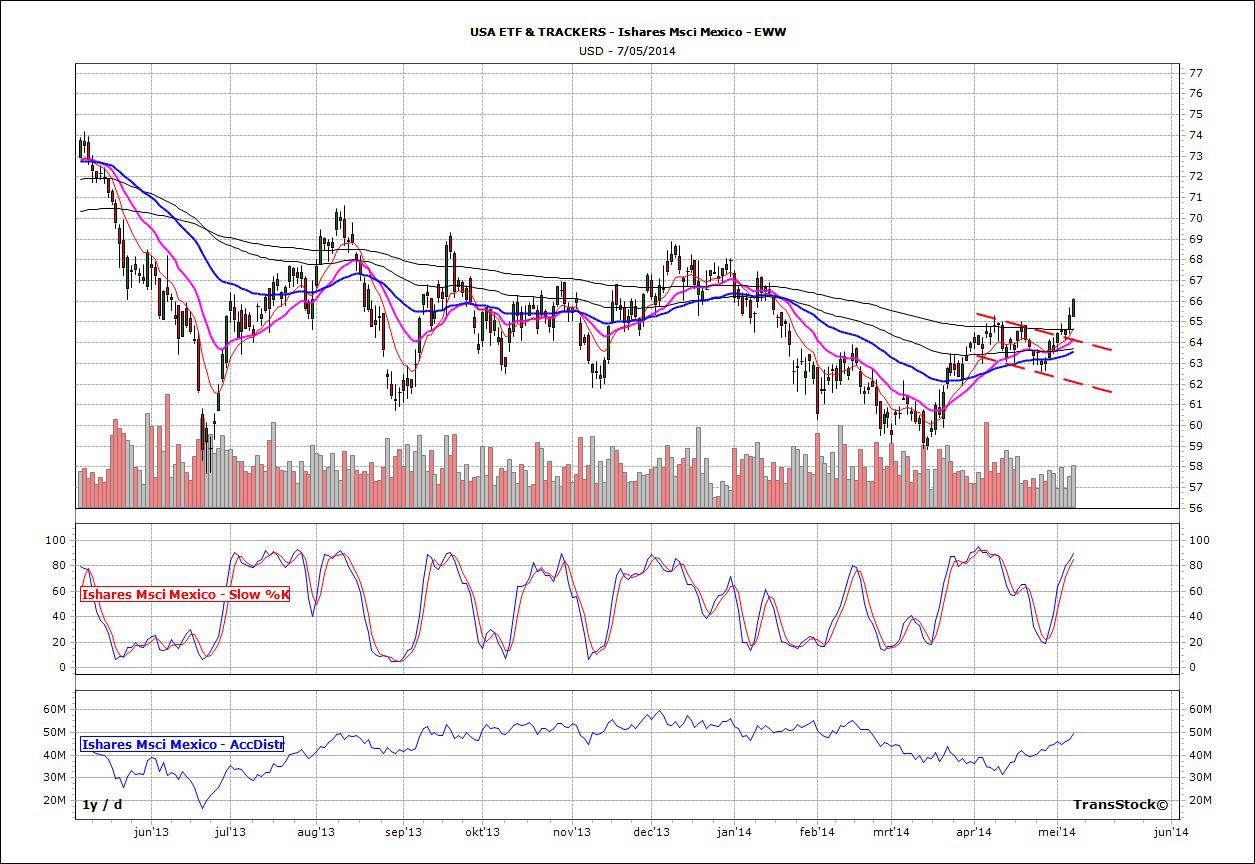Click the 62 price axis label

[x=1196, y=384]
